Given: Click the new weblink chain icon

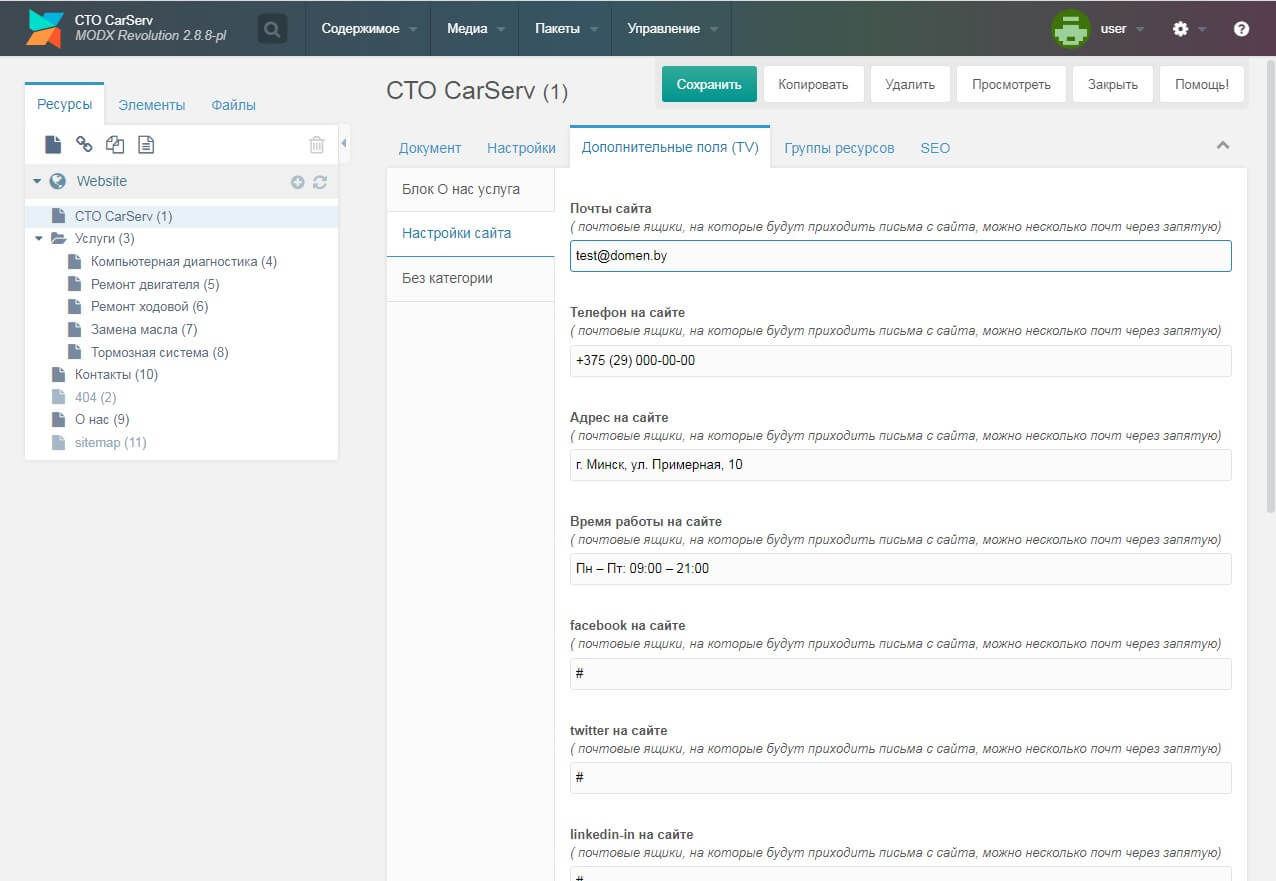Looking at the screenshot, I should coord(85,145).
